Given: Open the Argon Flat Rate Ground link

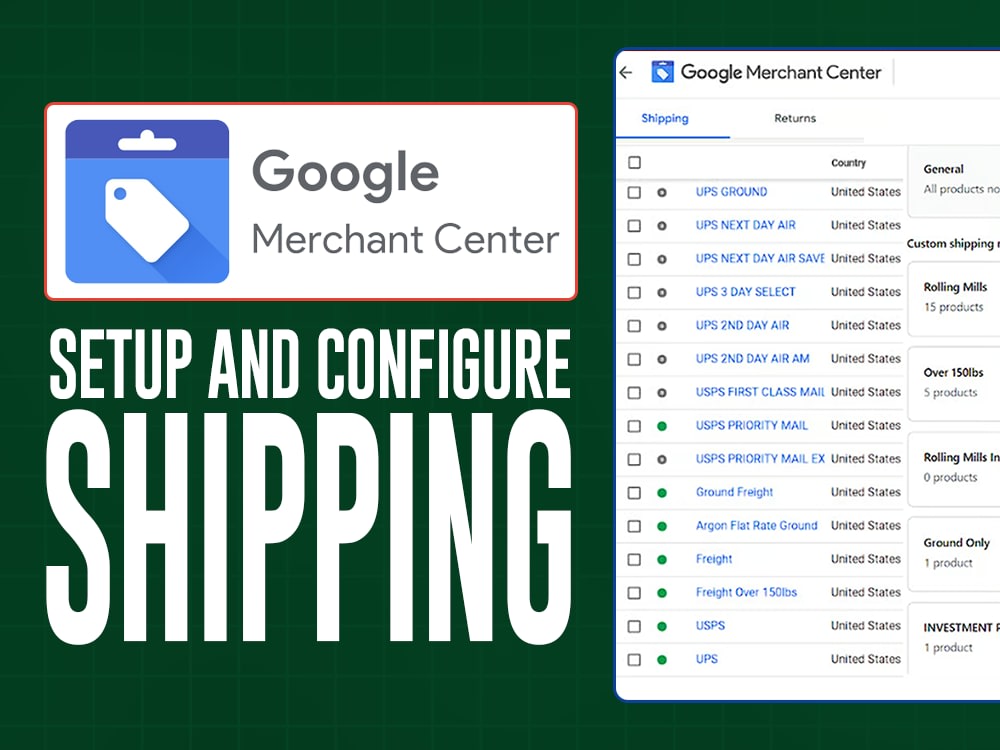Looking at the screenshot, I should (x=756, y=526).
